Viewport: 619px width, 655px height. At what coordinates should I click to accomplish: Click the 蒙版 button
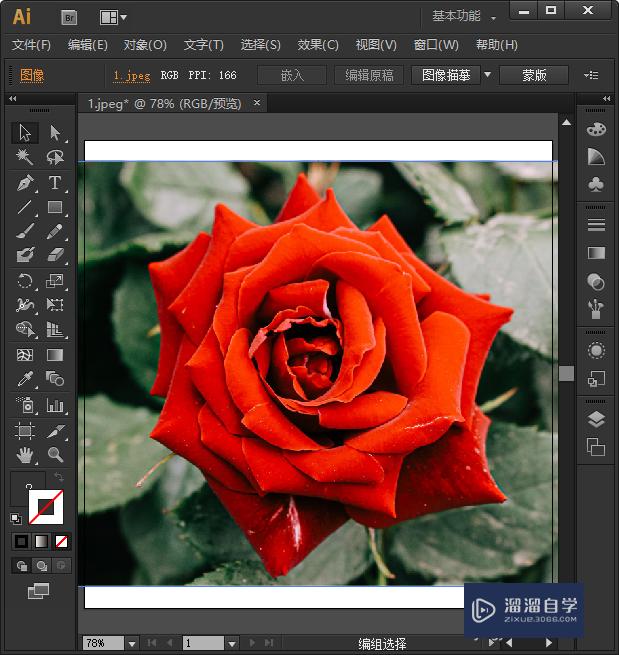point(534,75)
